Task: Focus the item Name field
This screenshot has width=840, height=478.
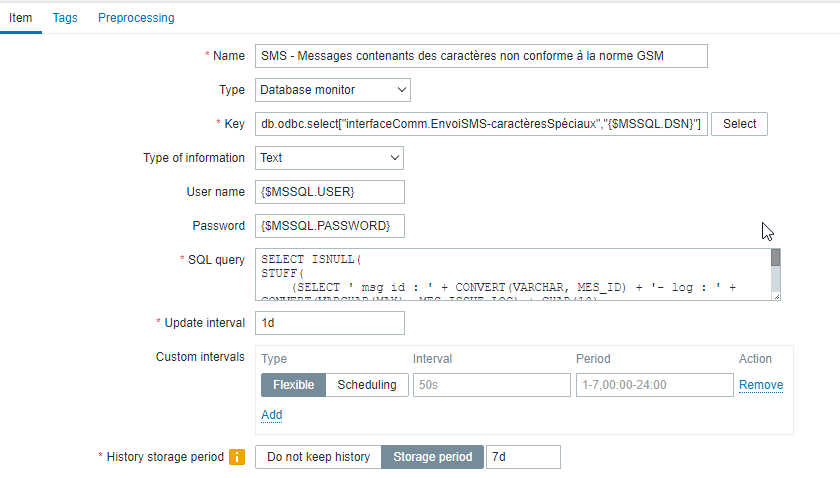Action: 480,56
